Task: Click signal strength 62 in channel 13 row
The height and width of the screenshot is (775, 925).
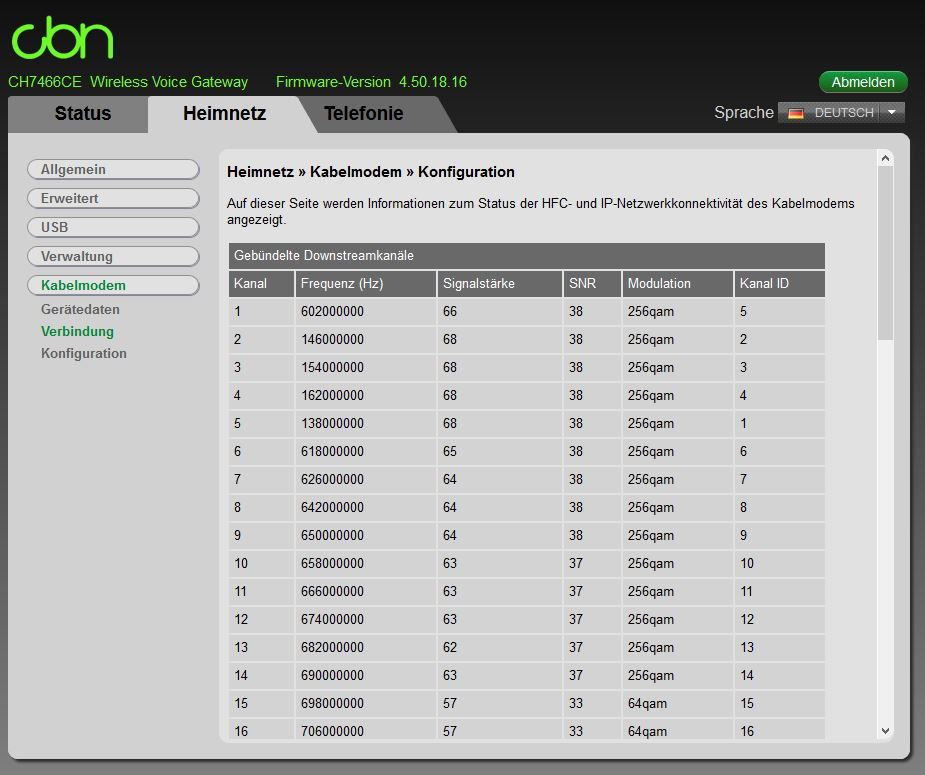Action: [x=450, y=648]
